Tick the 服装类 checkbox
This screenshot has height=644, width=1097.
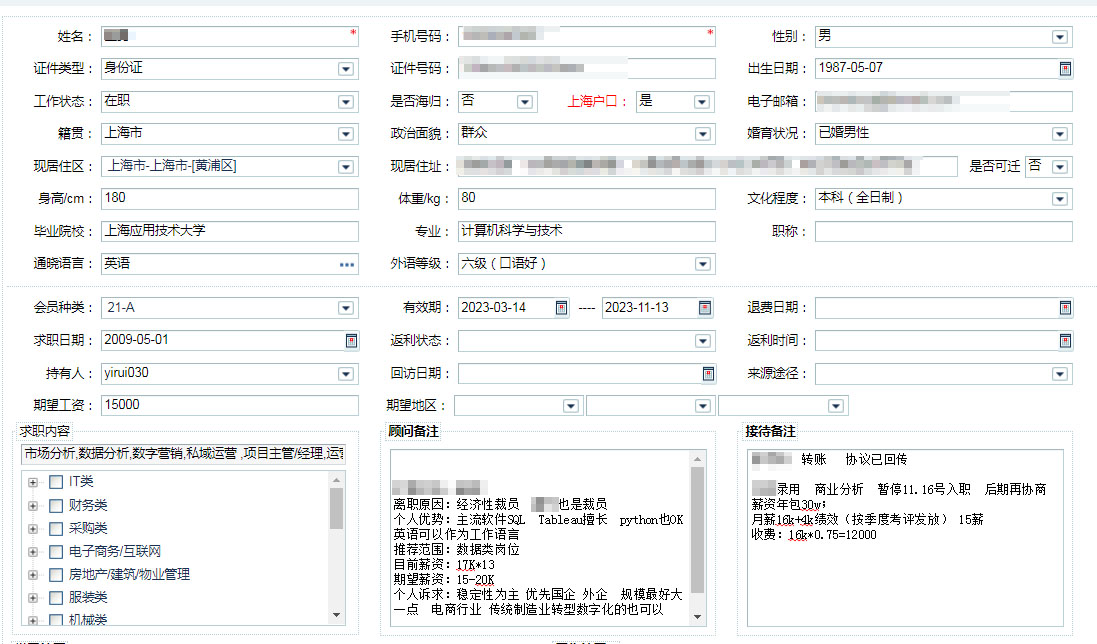pyautogui.click(x=56, y=598)
